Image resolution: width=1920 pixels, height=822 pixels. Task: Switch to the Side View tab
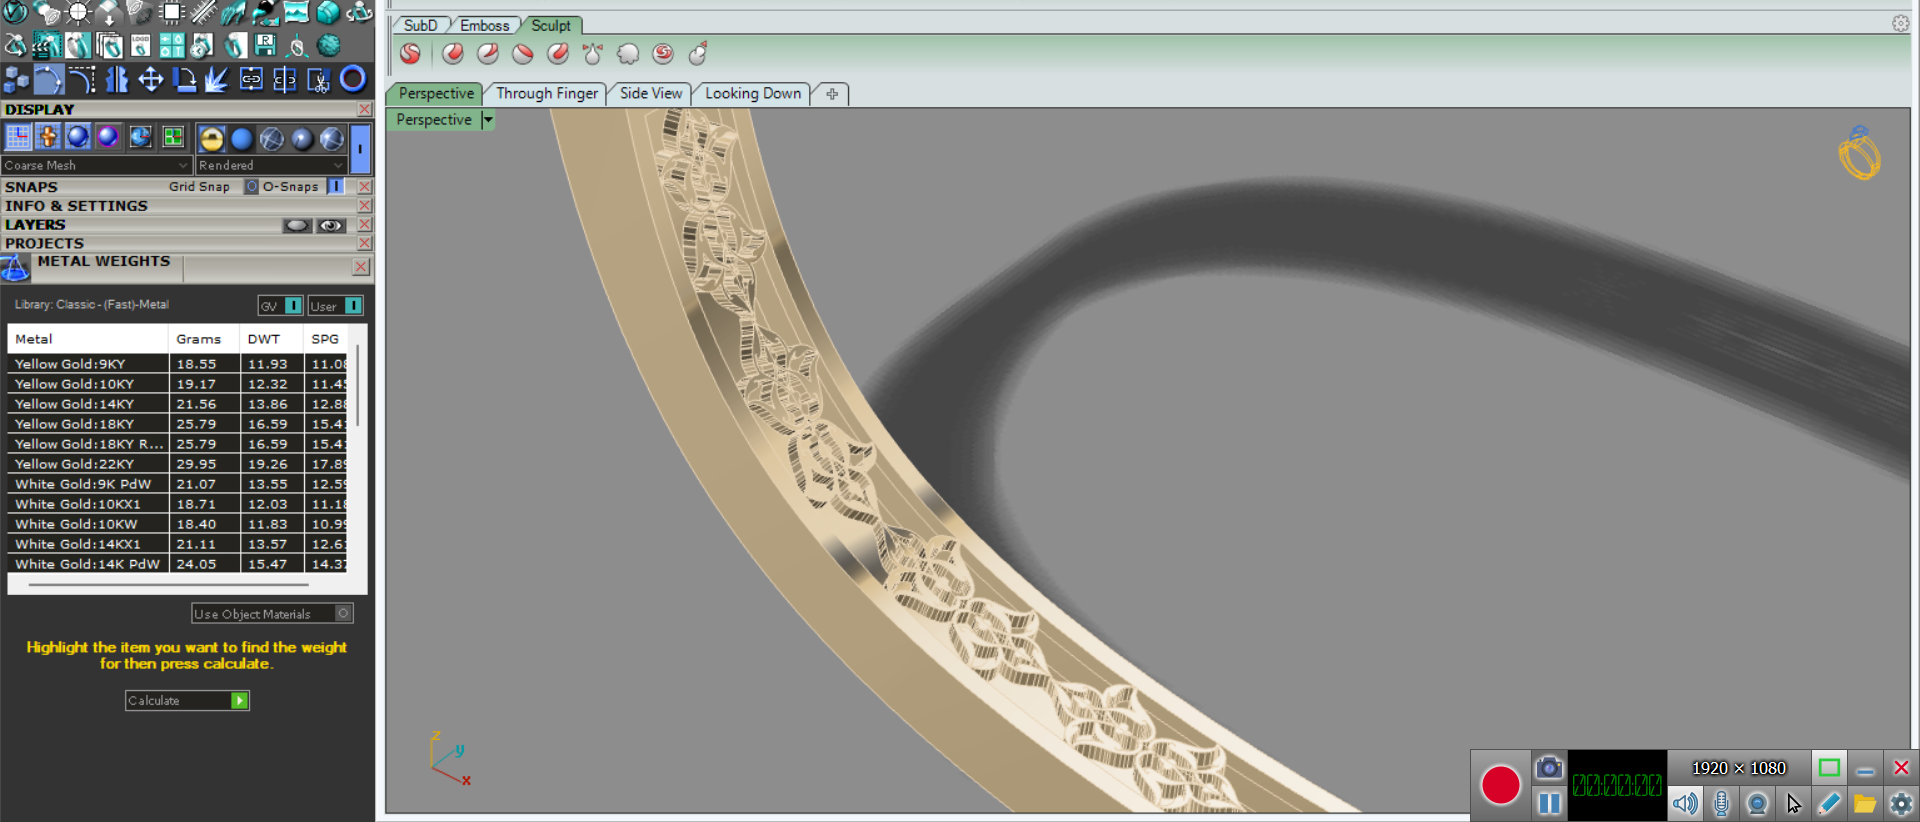pyautogui.click(x=650, y=93)
